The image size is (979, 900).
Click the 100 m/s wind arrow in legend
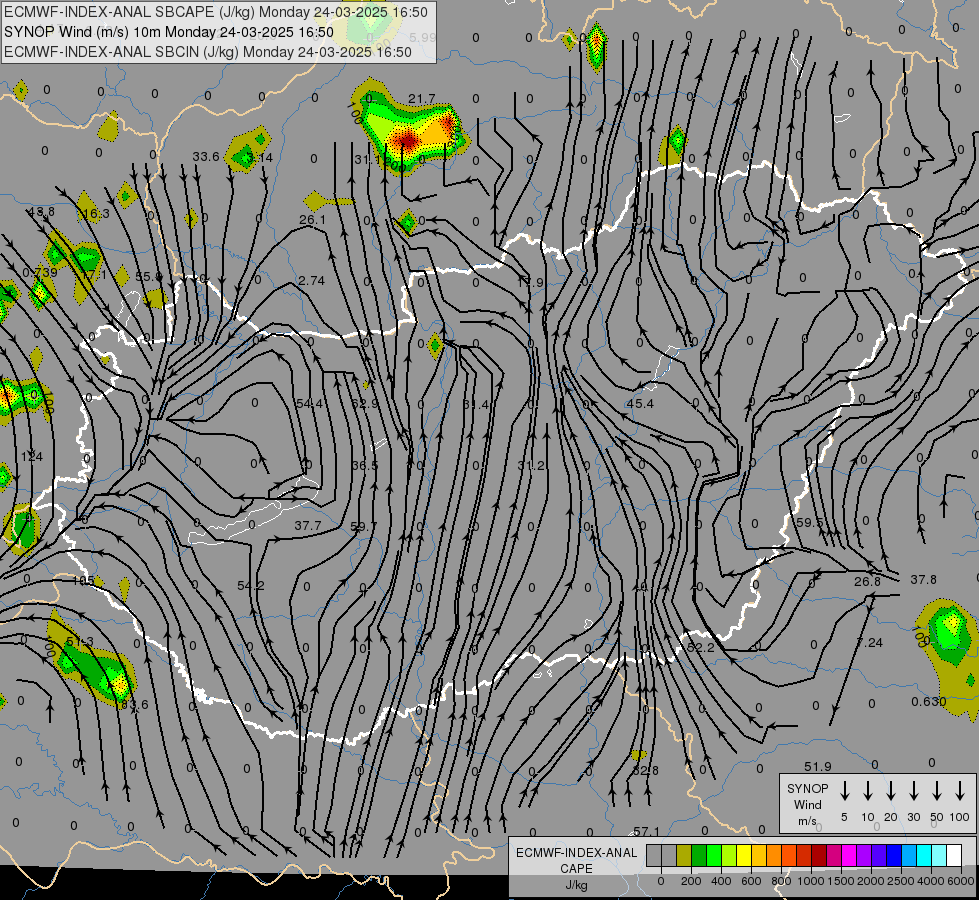tap(960, 791)
